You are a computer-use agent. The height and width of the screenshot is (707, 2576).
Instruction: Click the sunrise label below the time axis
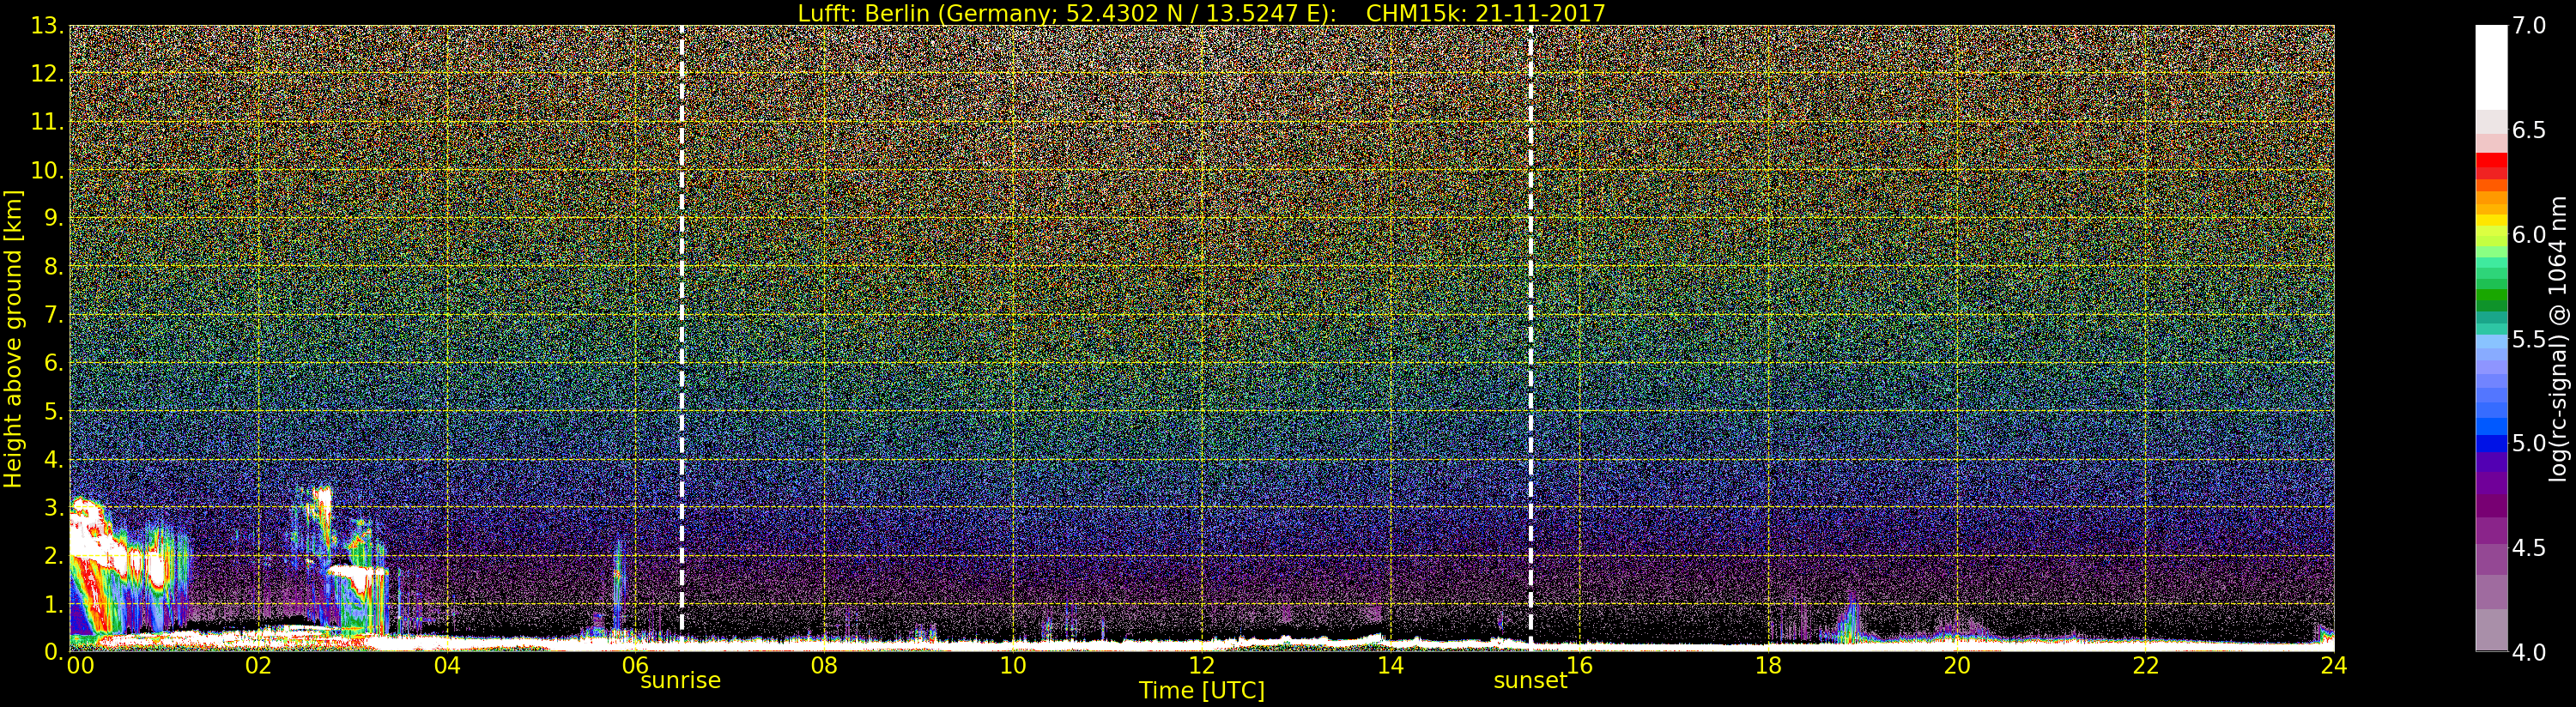tap(680, 681)
